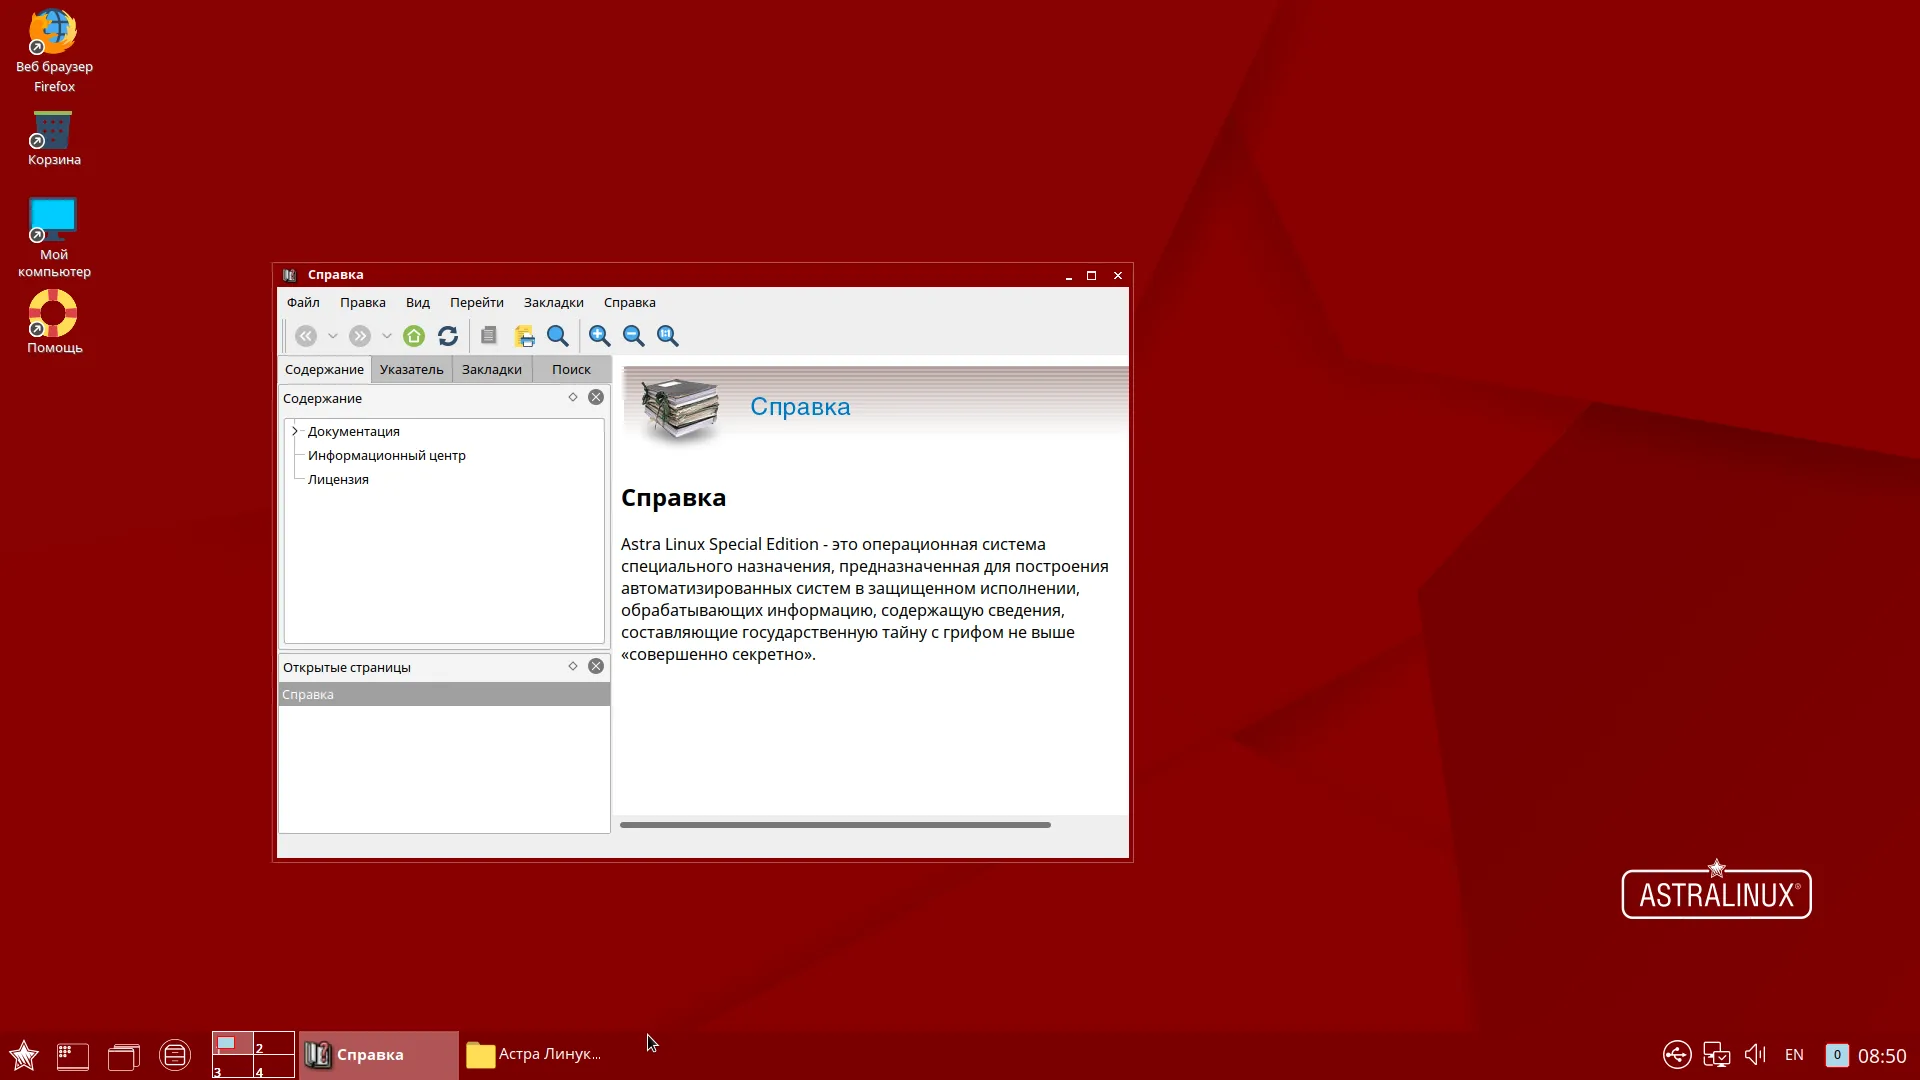Switch to the Содержание tab
Viewport: 1920px width, 1080px height.
coord(324,369)
